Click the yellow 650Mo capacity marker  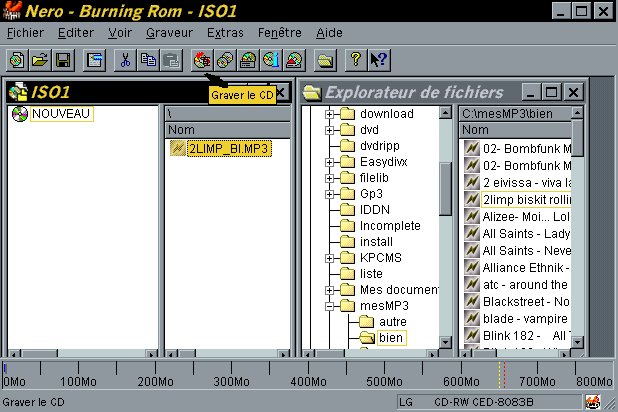(499, 375)
